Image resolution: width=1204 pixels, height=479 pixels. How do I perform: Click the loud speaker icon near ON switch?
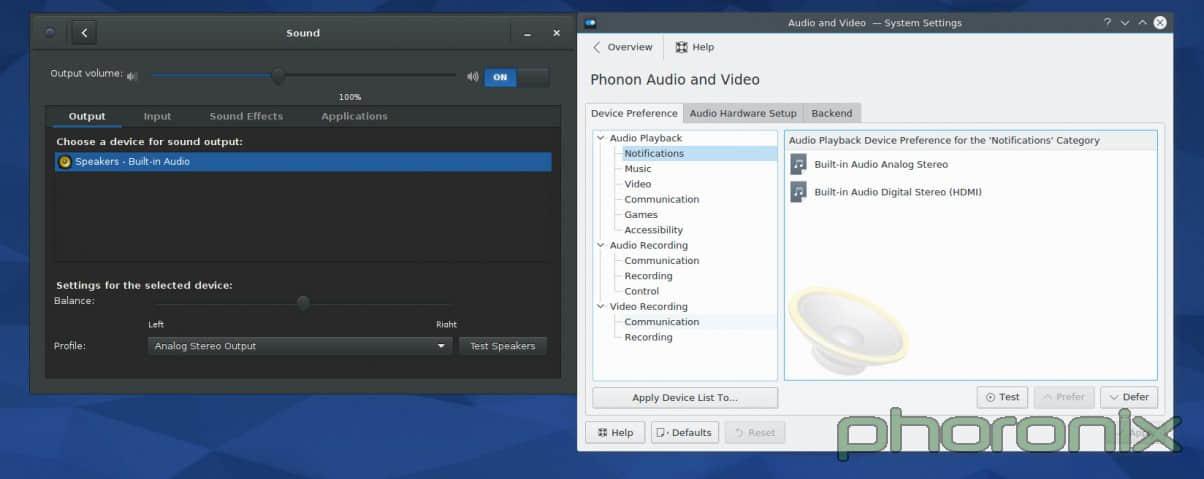tap(472, 76)
